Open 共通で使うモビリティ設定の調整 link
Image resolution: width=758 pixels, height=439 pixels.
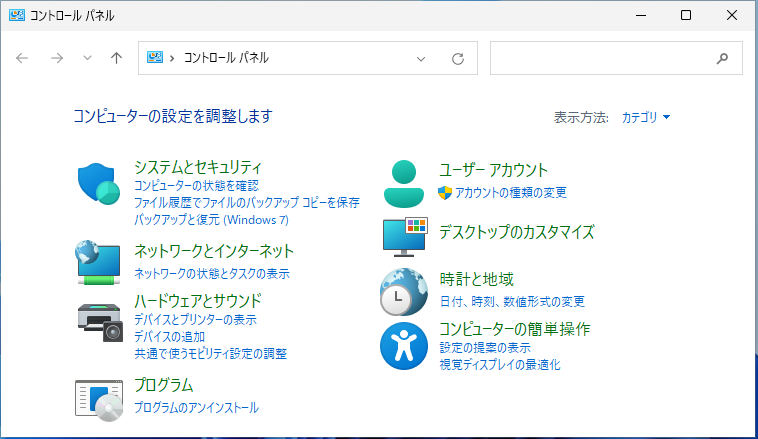[210, 353]
